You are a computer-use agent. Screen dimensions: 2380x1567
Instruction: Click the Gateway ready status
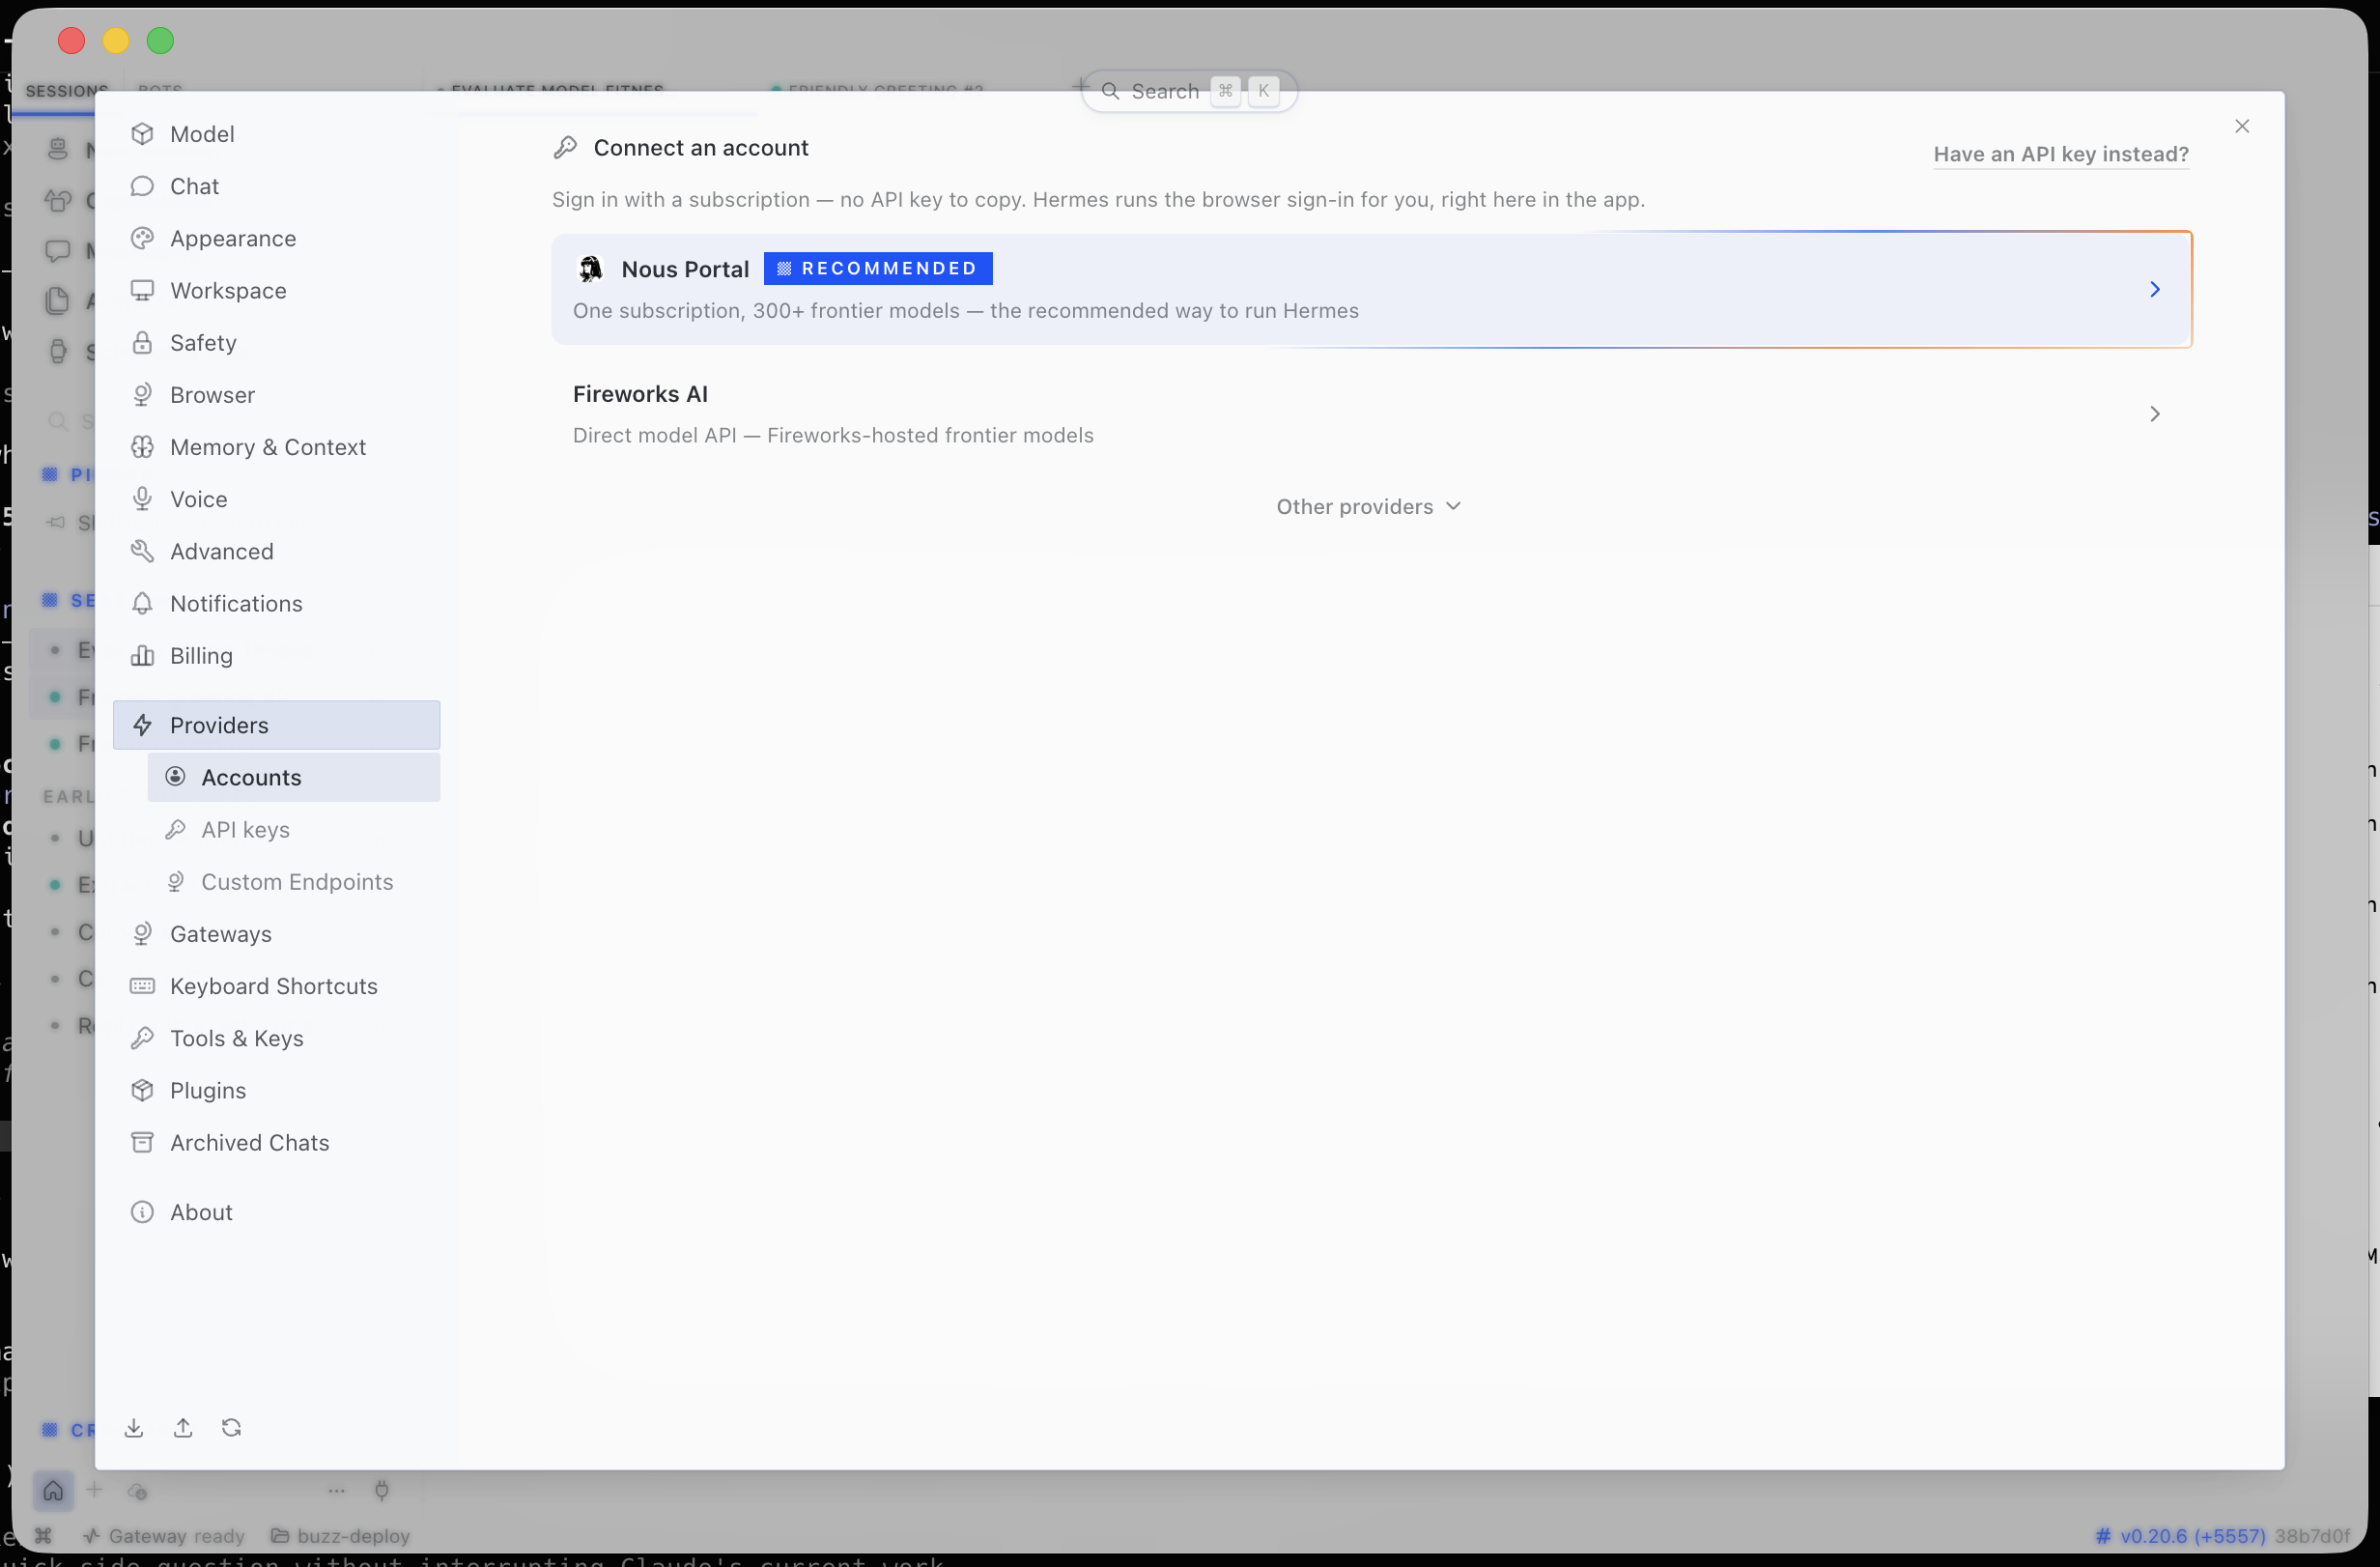coord(164,1536)
